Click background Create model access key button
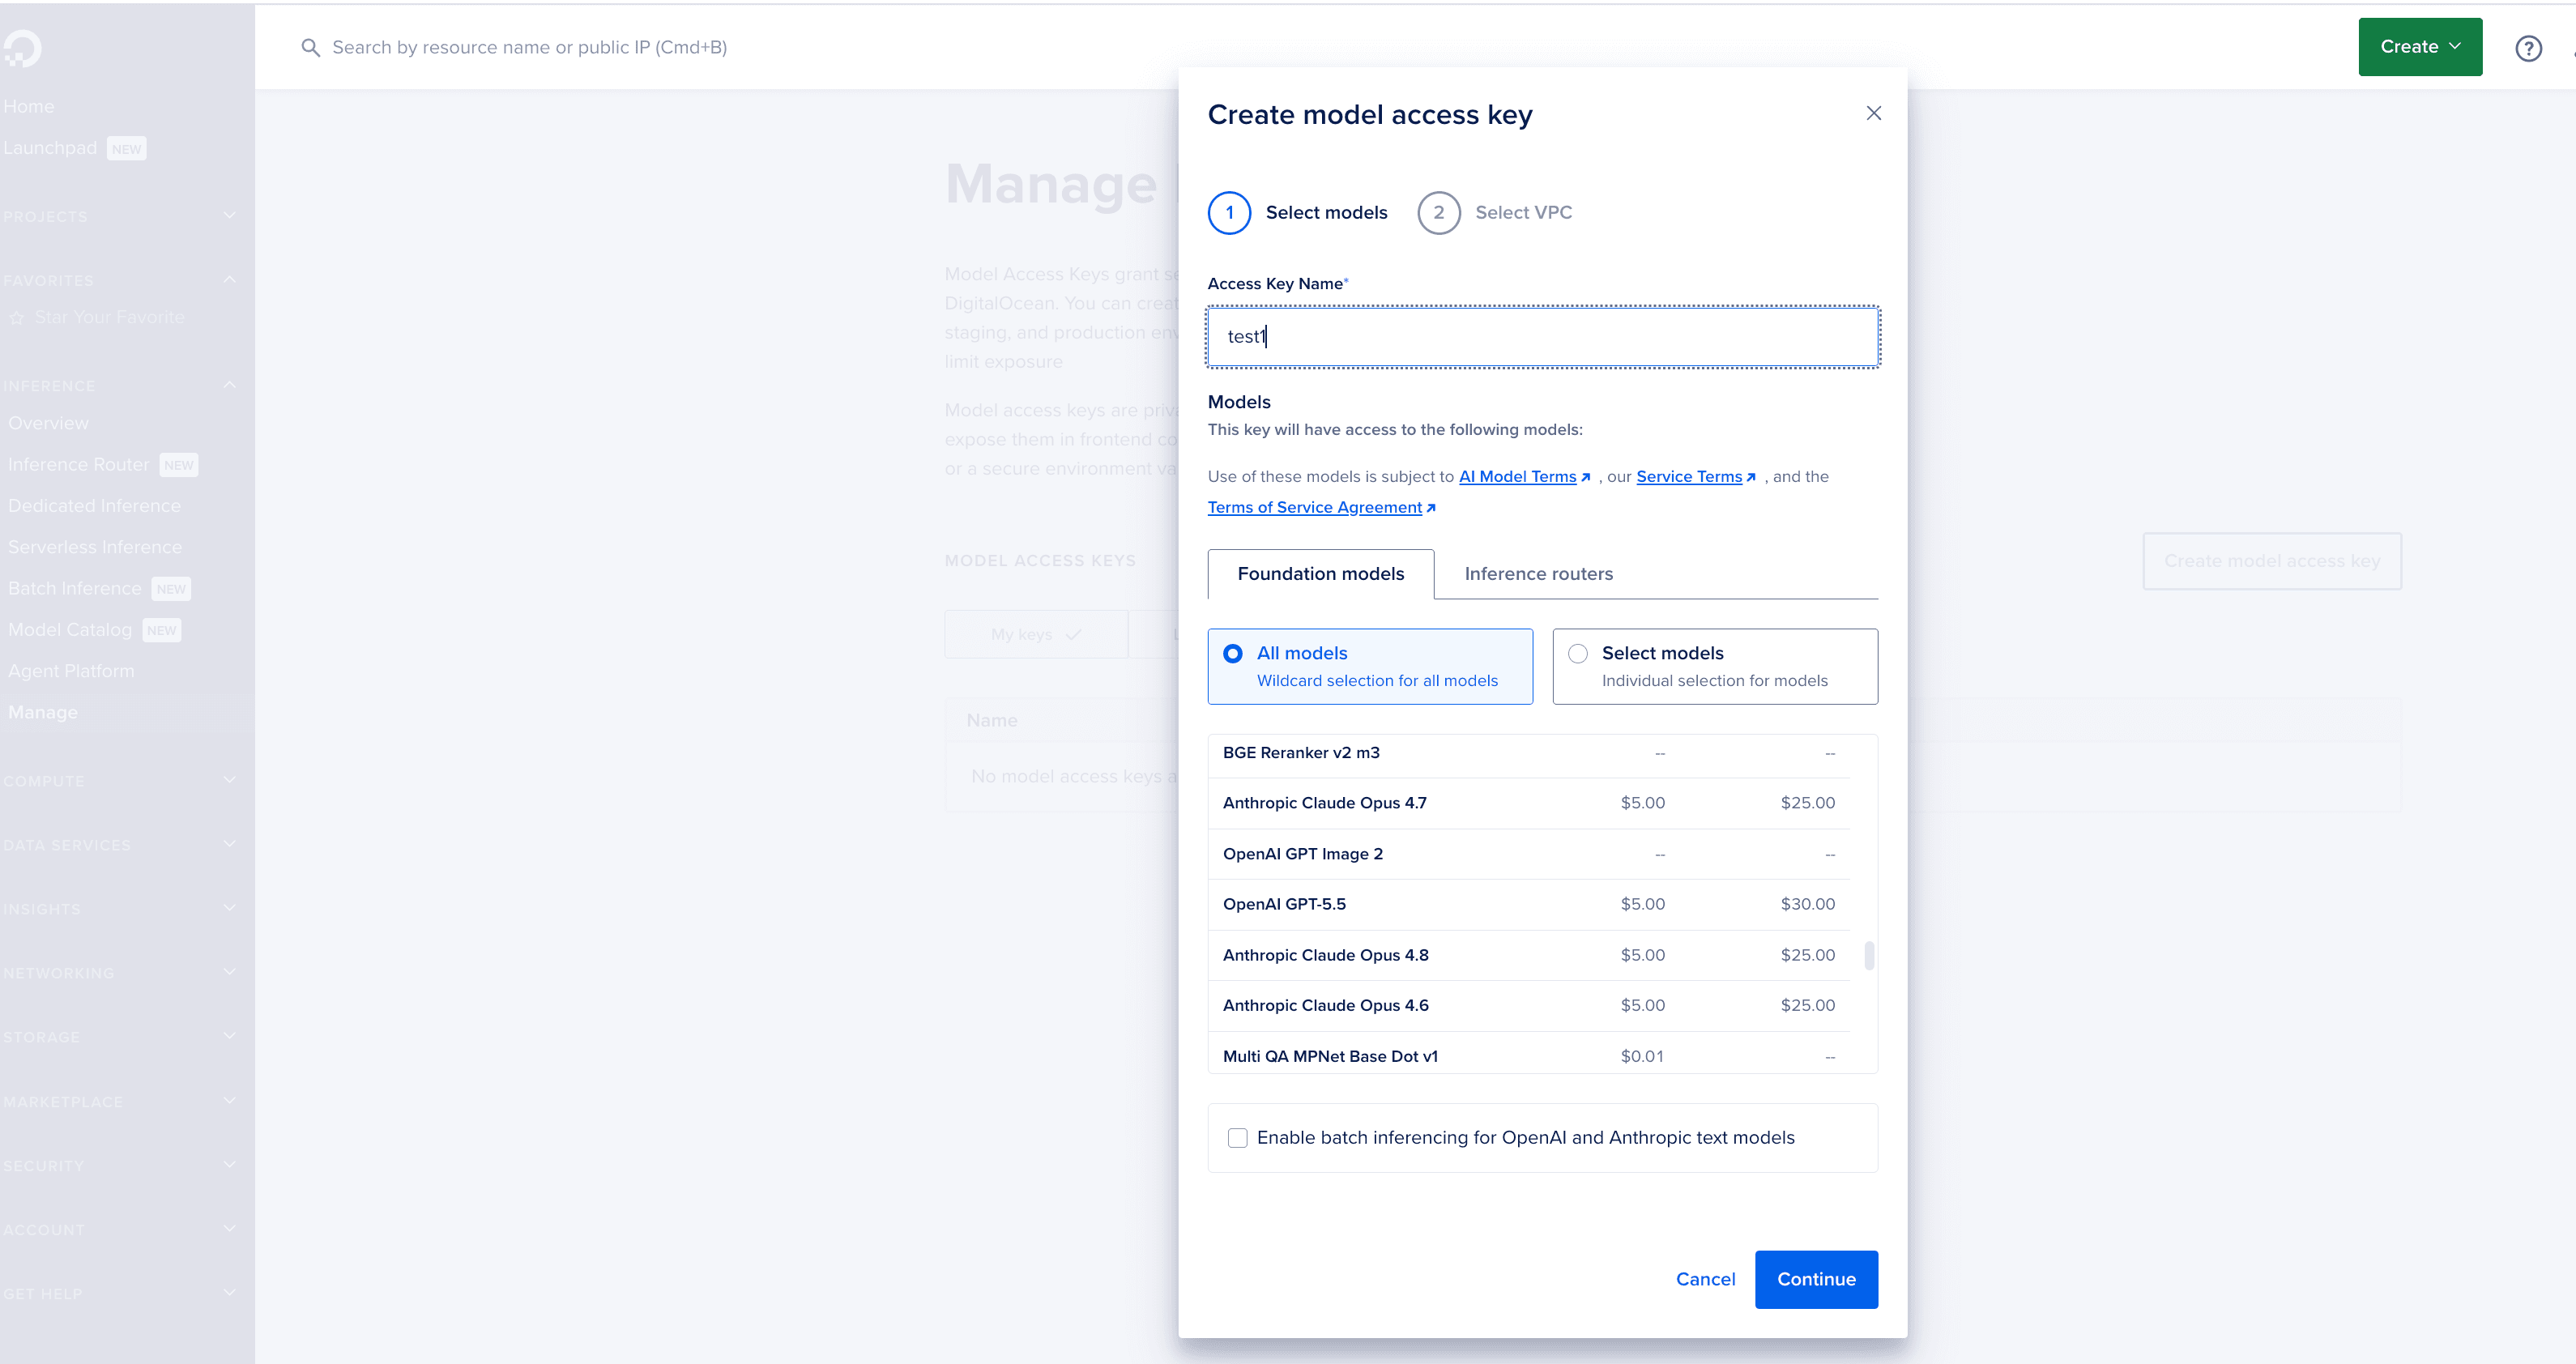Screen dimensions: 2576x1364 [x=2271, y=561]
